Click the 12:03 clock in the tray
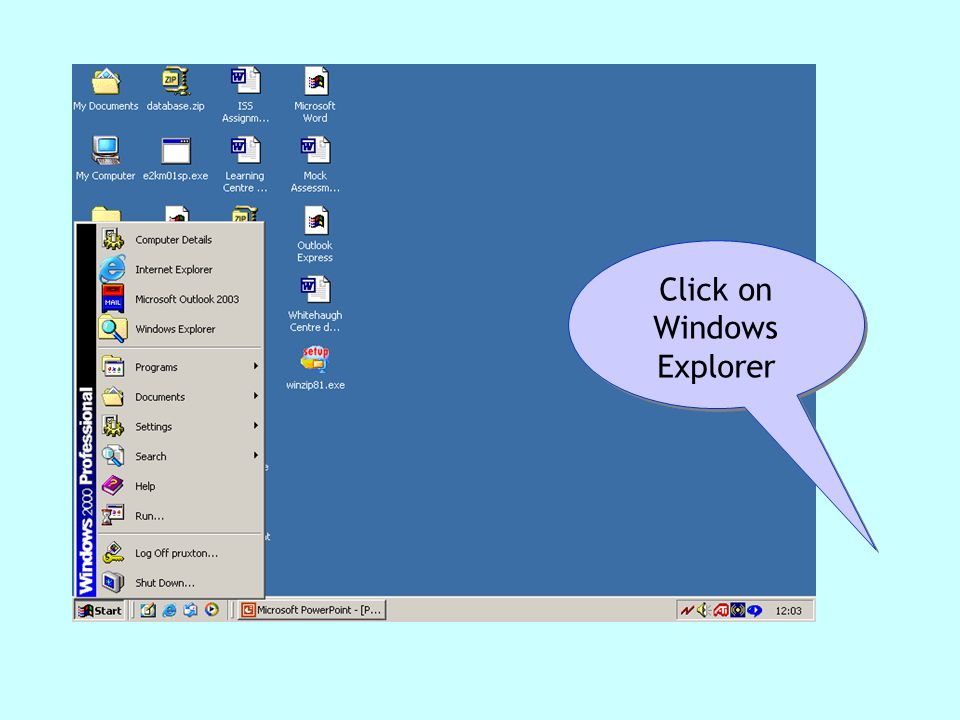The image size is (960, 720). (x=789, y=611)
